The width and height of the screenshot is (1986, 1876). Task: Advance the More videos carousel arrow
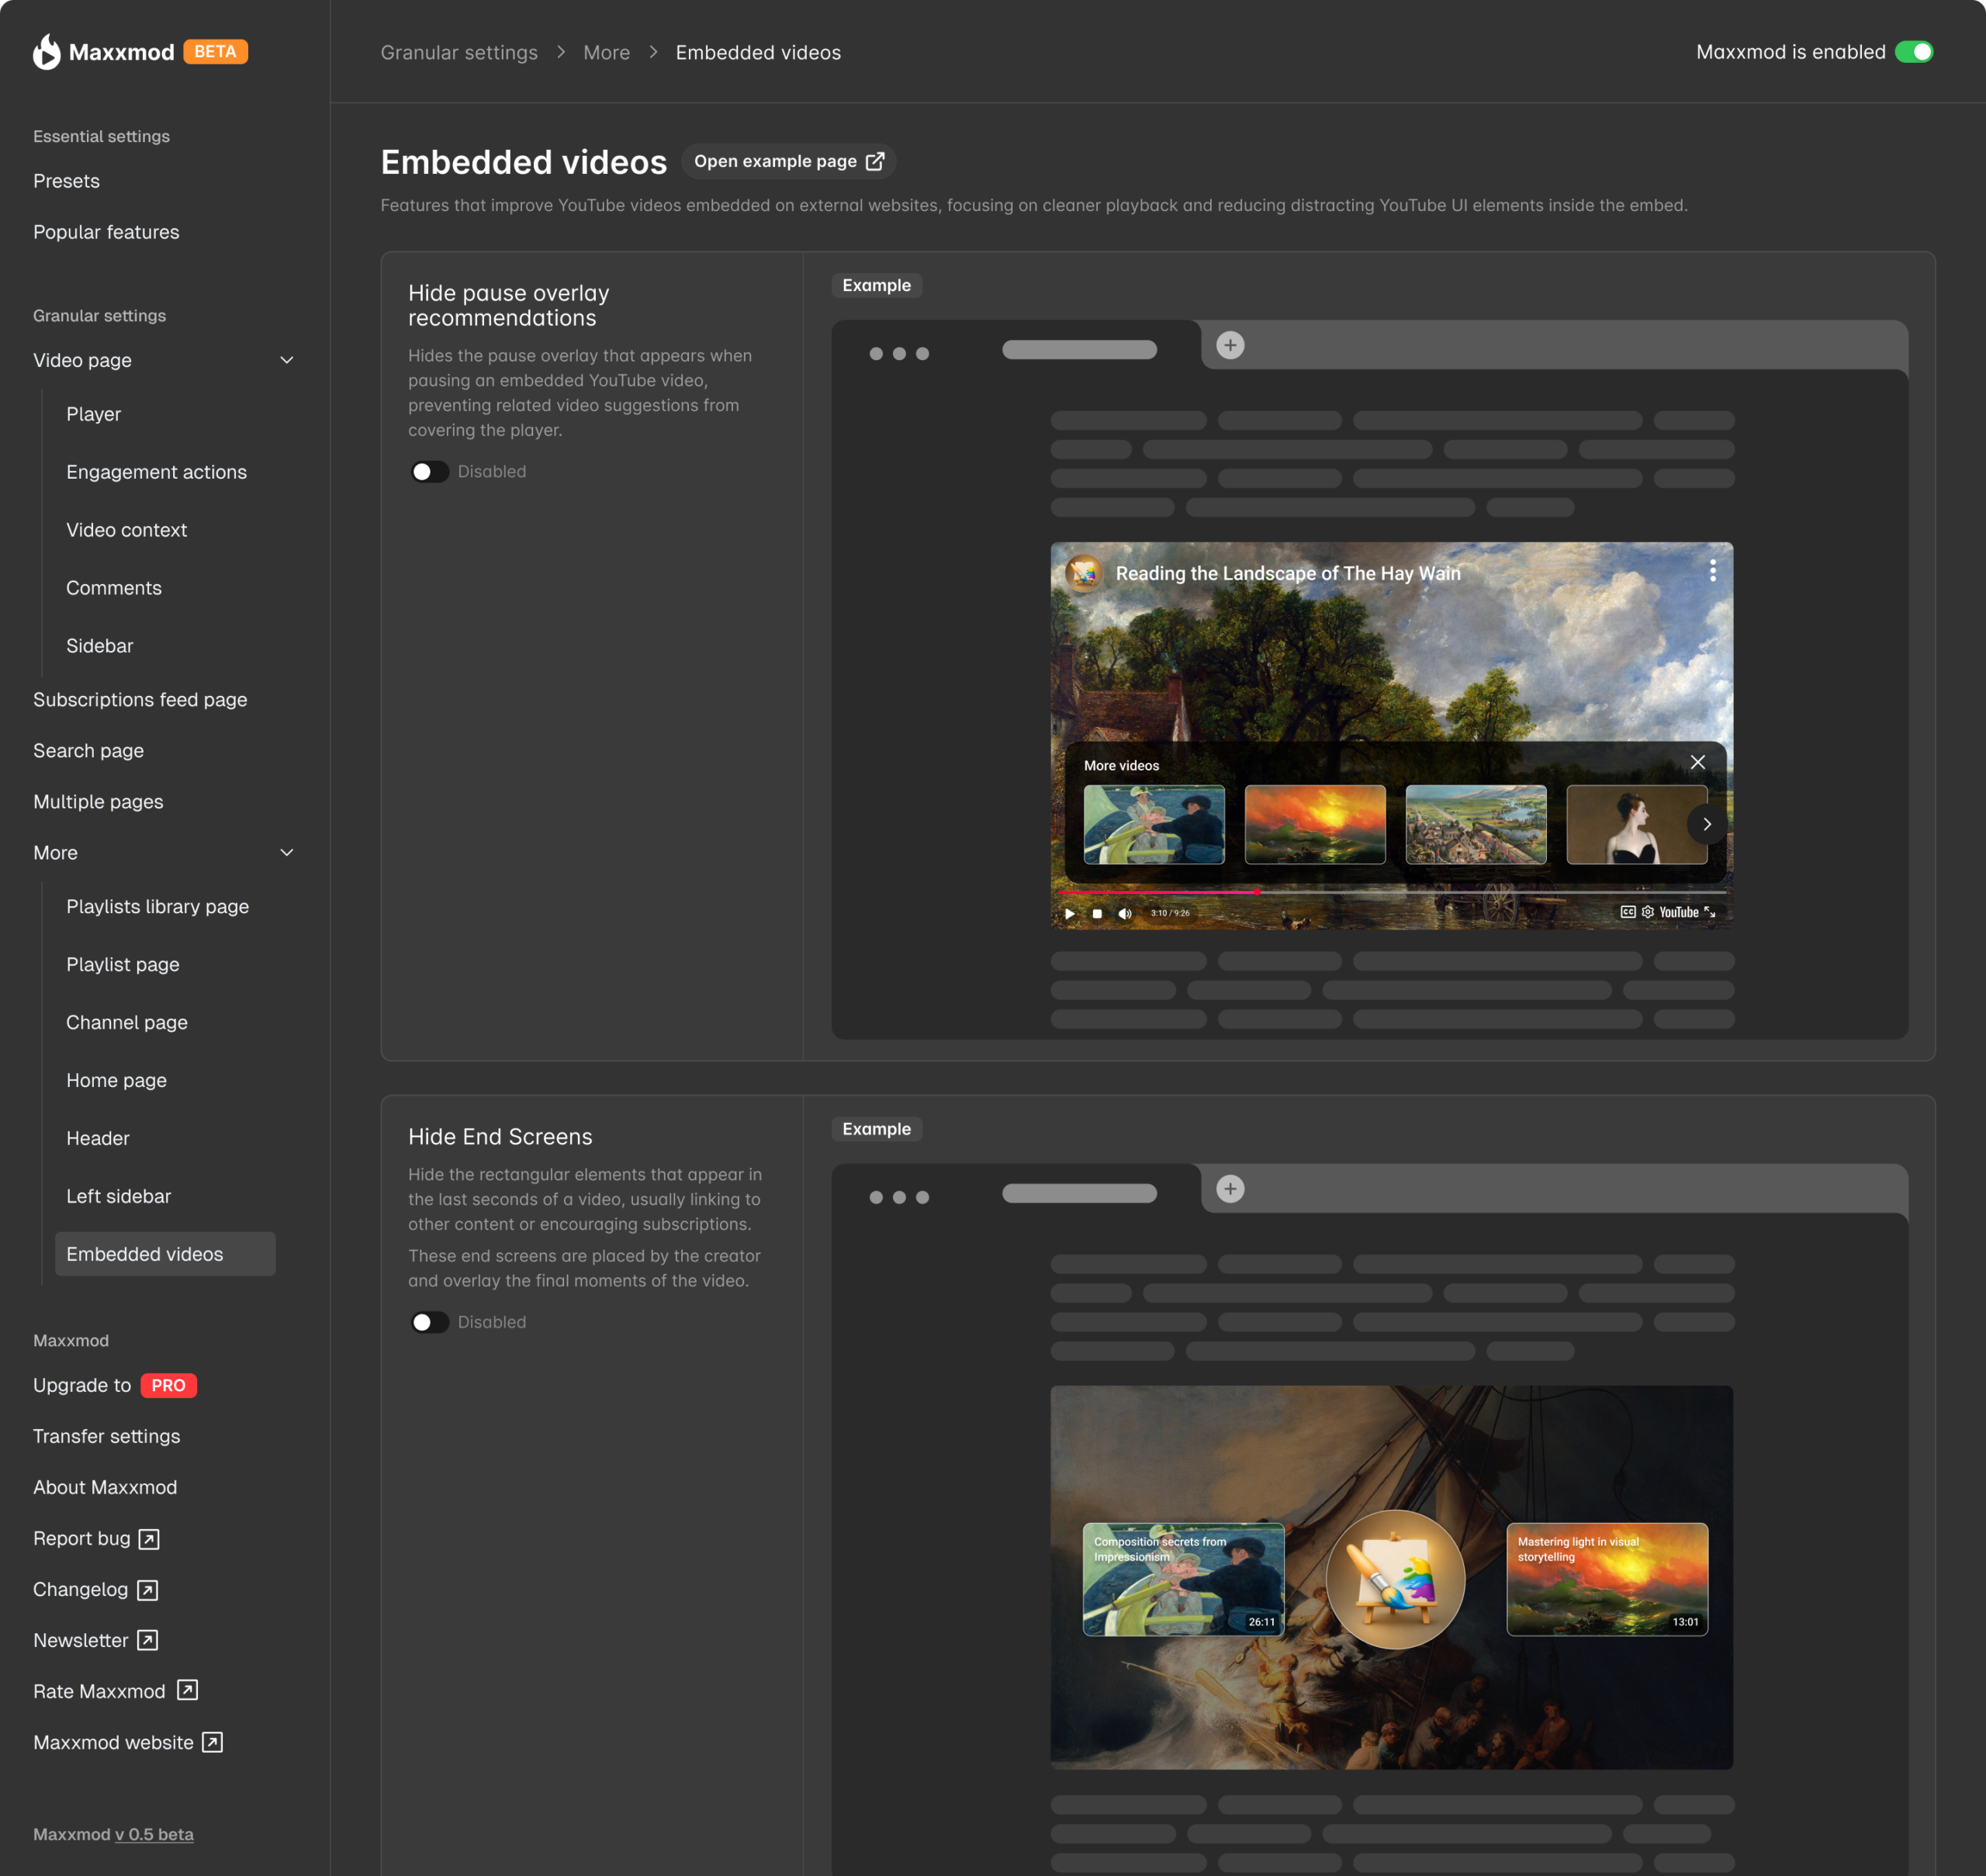(x=1707, y=824)
